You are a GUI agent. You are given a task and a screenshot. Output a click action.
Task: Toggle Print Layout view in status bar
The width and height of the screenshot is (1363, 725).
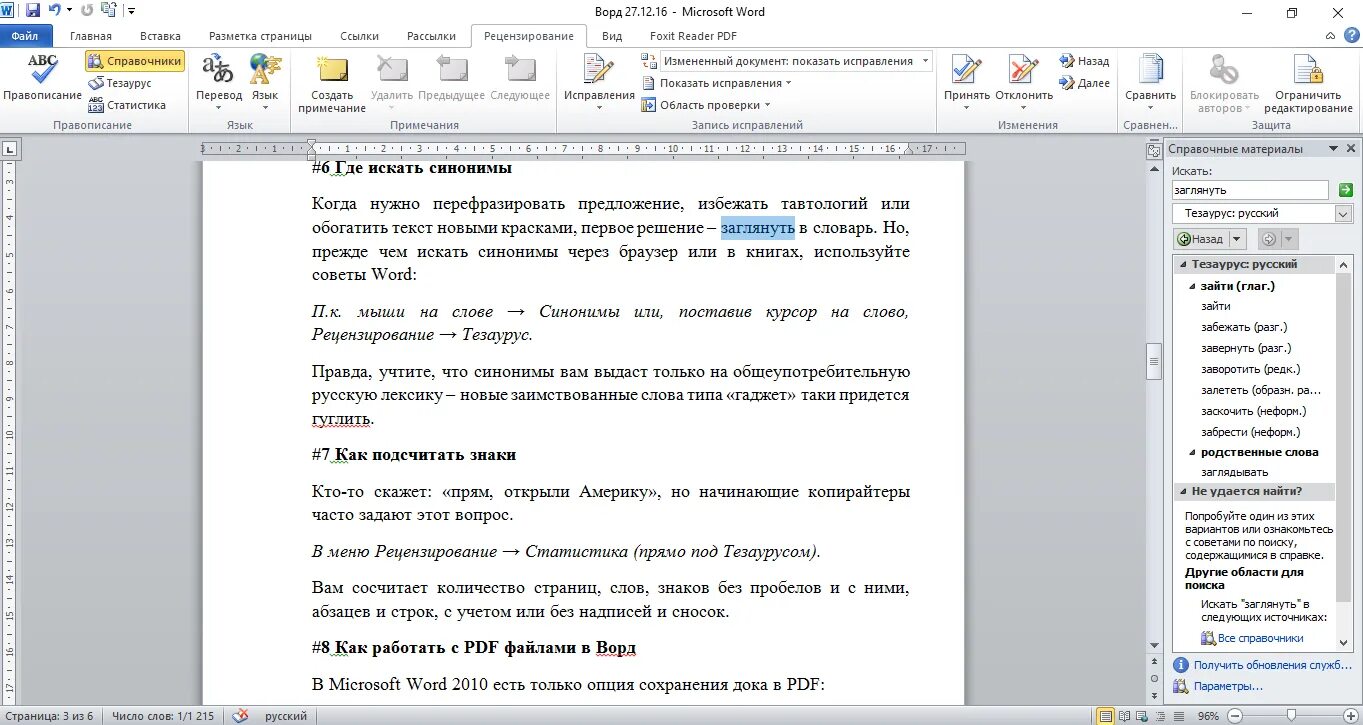[x=1105, y=716]
